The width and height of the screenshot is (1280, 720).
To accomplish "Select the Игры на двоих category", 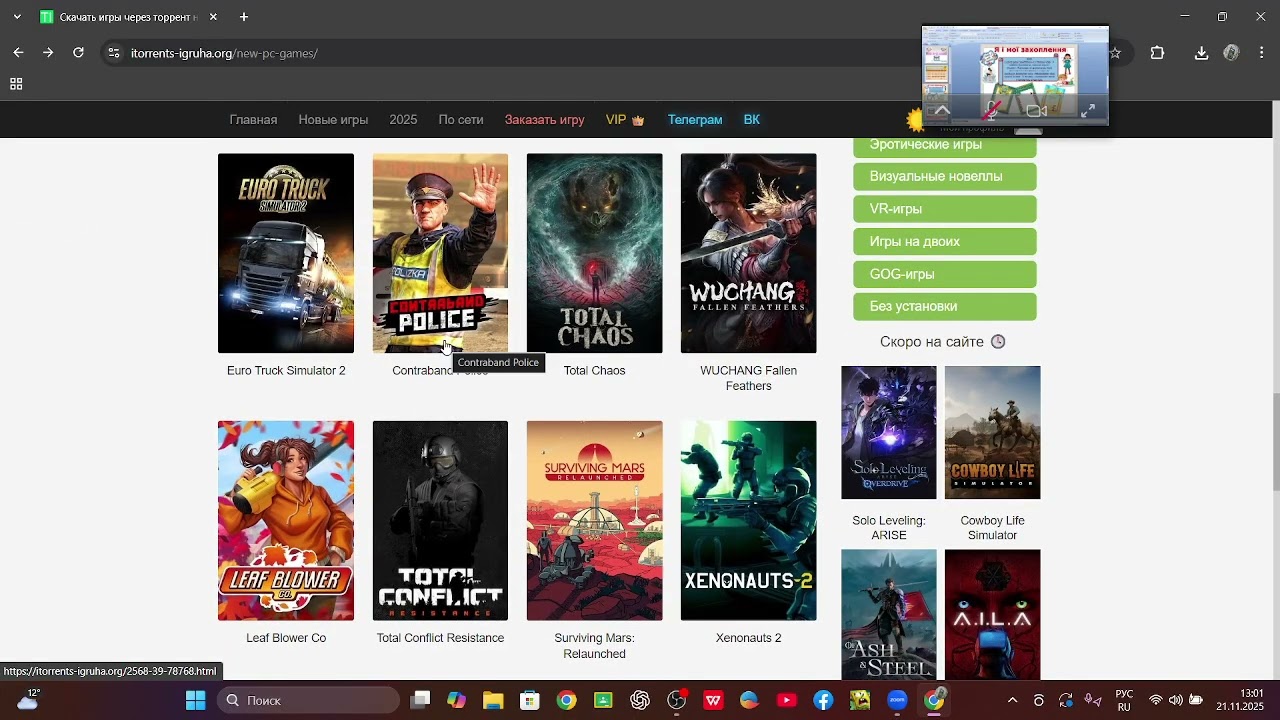I will [945, 242].
